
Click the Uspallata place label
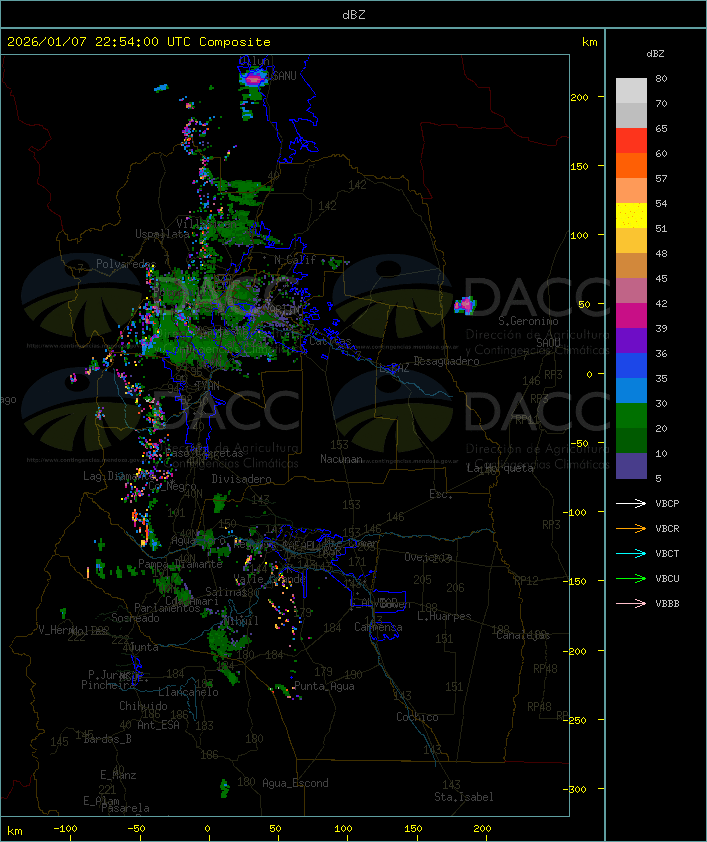162,234
